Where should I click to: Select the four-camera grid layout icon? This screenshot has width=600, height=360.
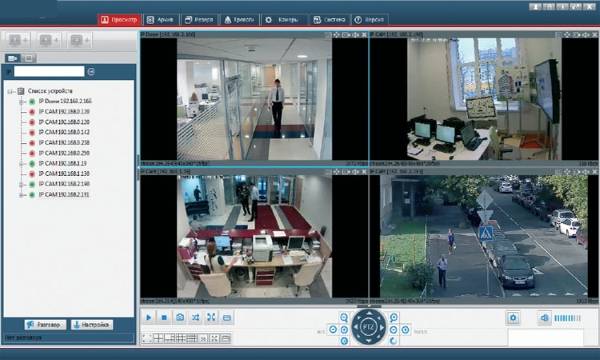click(x=158, y=338)
